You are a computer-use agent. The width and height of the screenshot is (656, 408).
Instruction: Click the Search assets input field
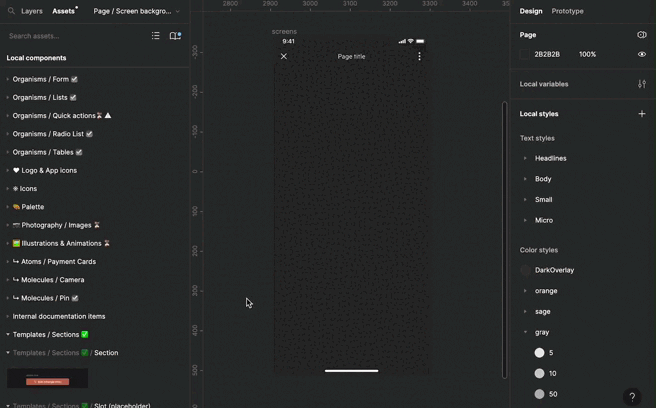(x=70, y=36)
